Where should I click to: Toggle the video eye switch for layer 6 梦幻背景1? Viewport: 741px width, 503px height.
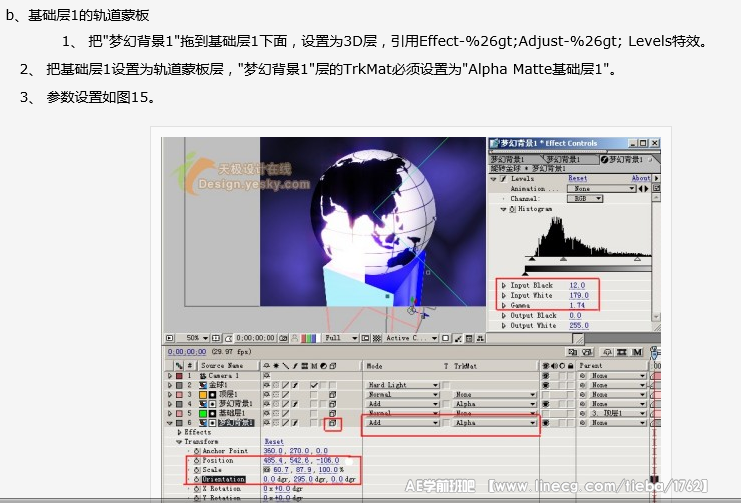click(x=546, y=423)
